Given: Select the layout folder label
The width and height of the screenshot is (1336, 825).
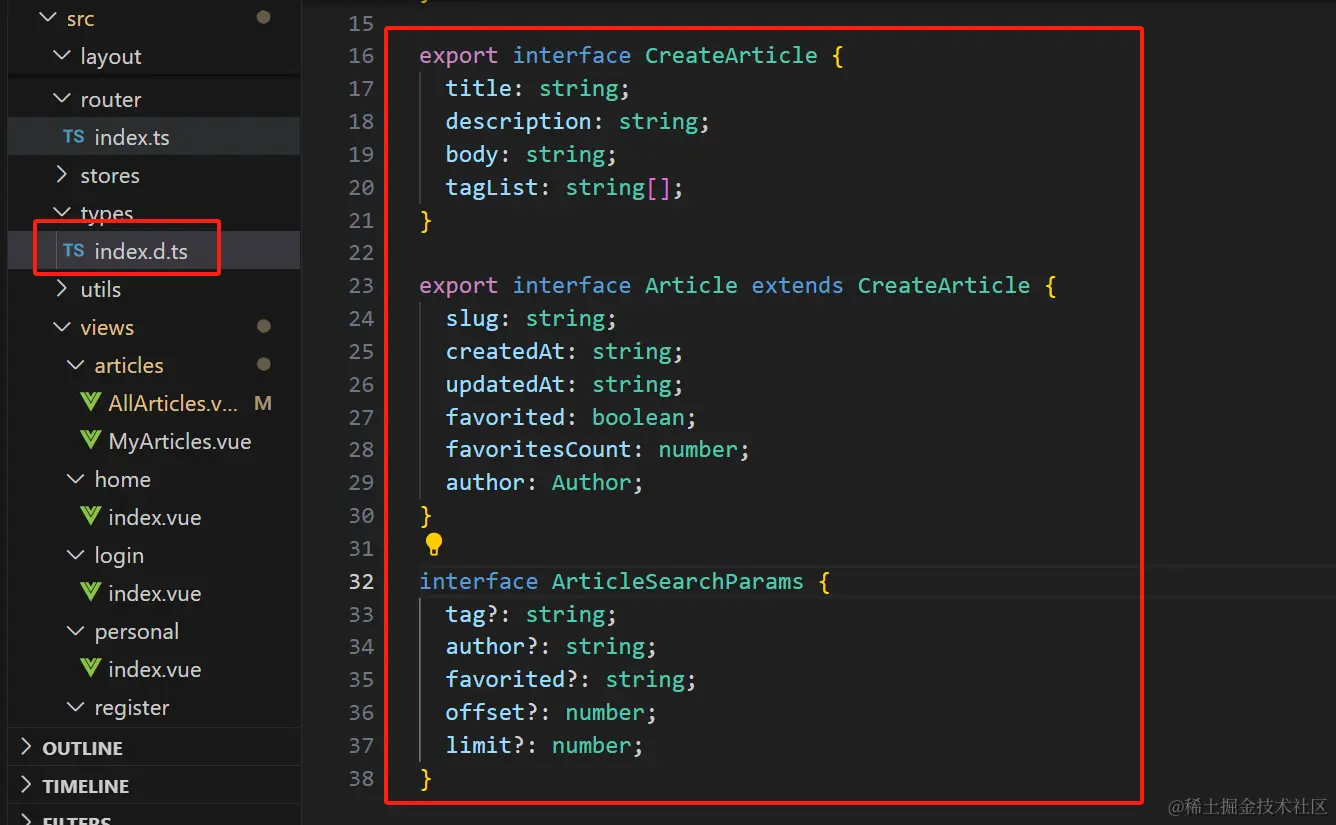Looking at the screenshot, I should (111, 57).
